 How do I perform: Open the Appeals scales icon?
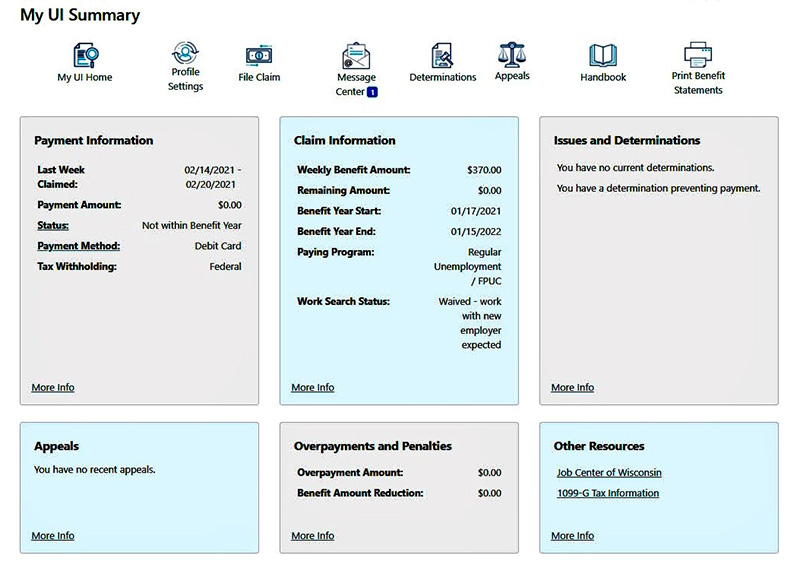(512, 54)
